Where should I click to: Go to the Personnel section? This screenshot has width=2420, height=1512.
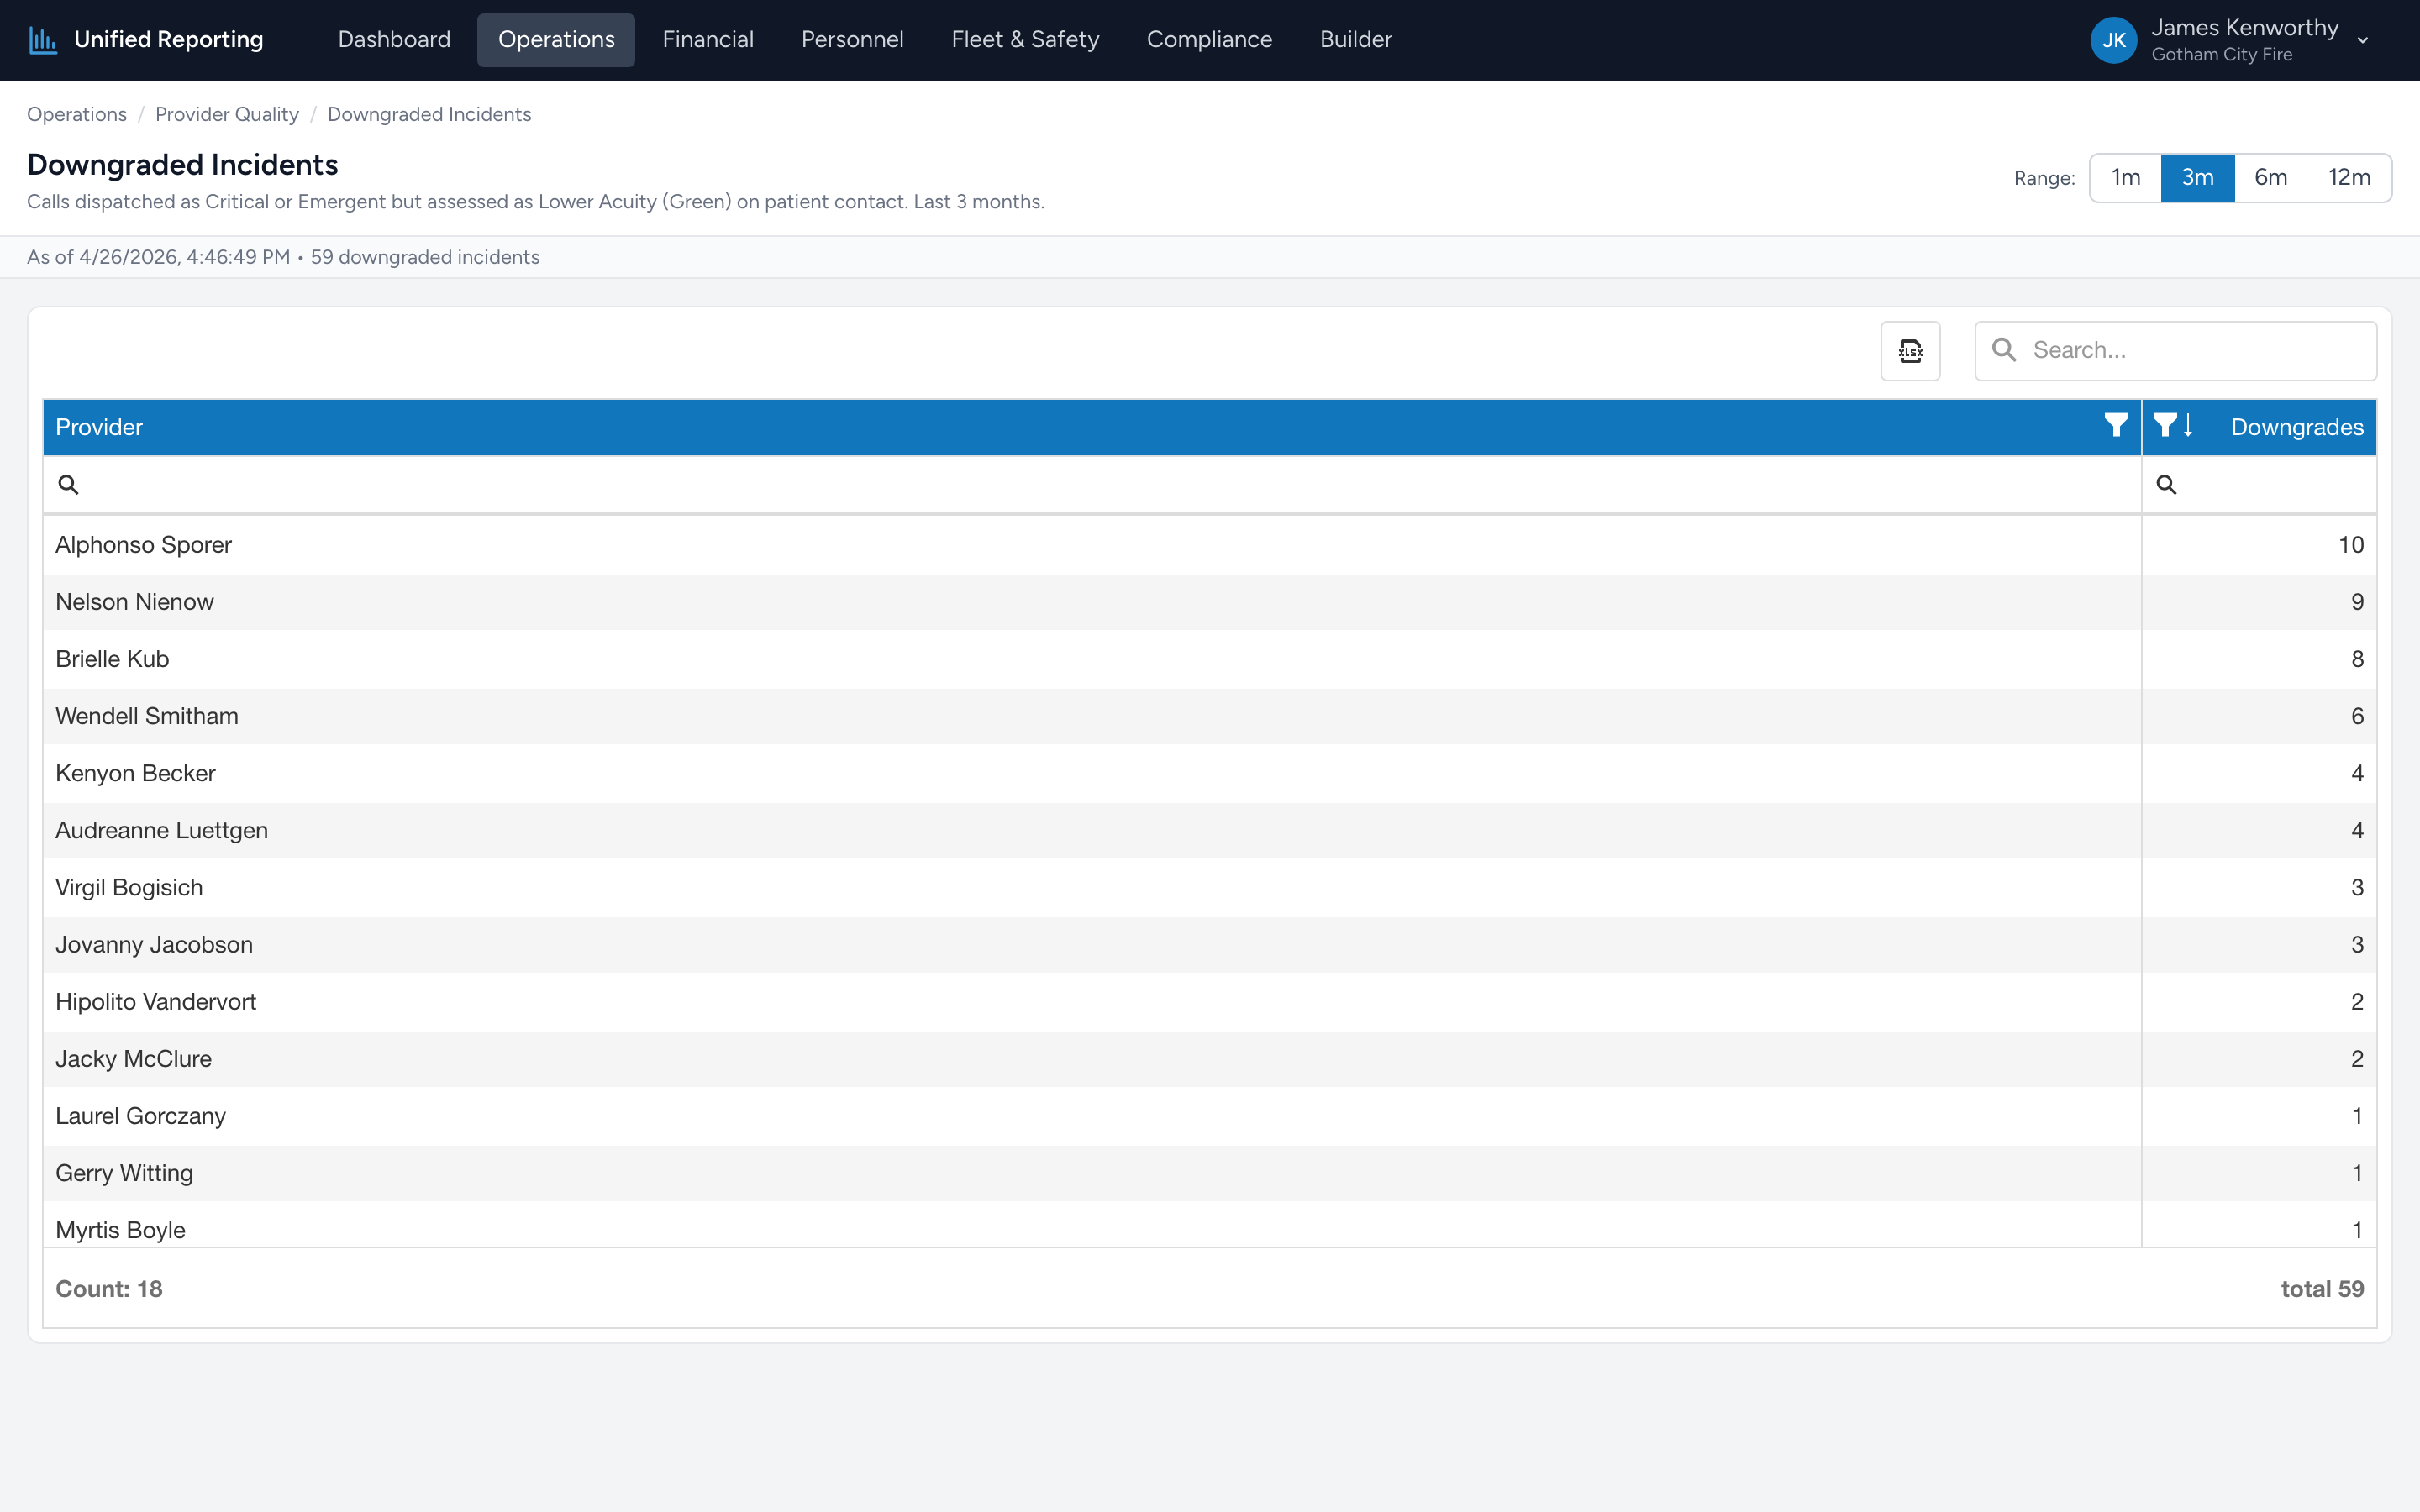tap(852, 40)
